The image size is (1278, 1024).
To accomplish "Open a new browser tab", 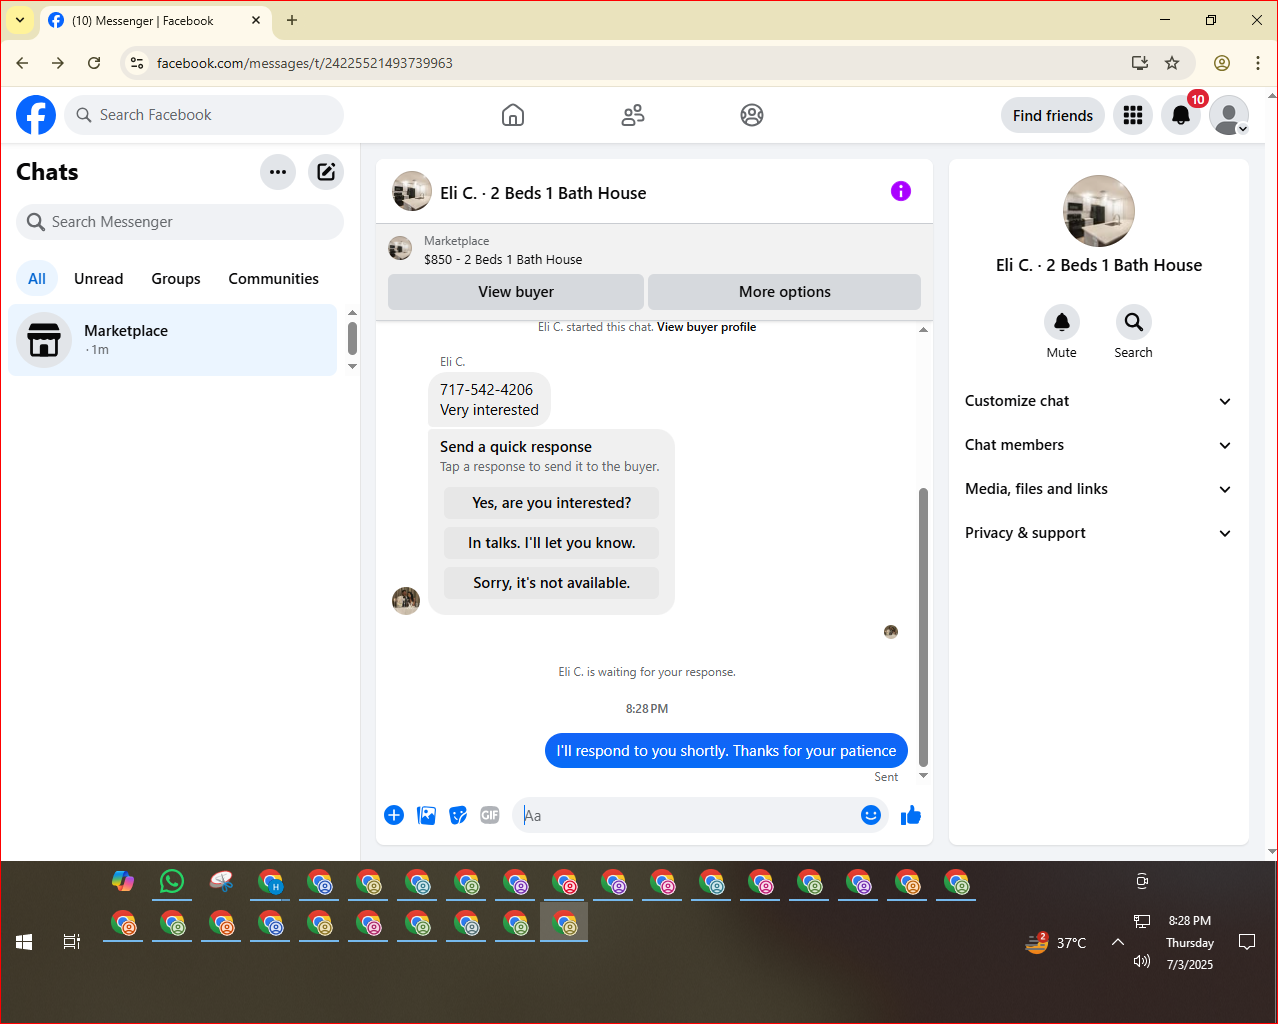I will pyautogui.click(x=292, y=20).
